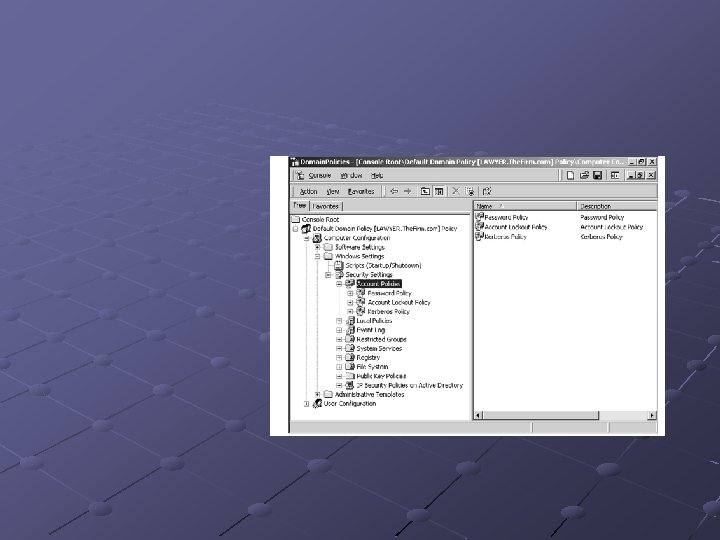Click Kerberos Policy icon in right pane

pyautogui.click(x=479, y=236)
